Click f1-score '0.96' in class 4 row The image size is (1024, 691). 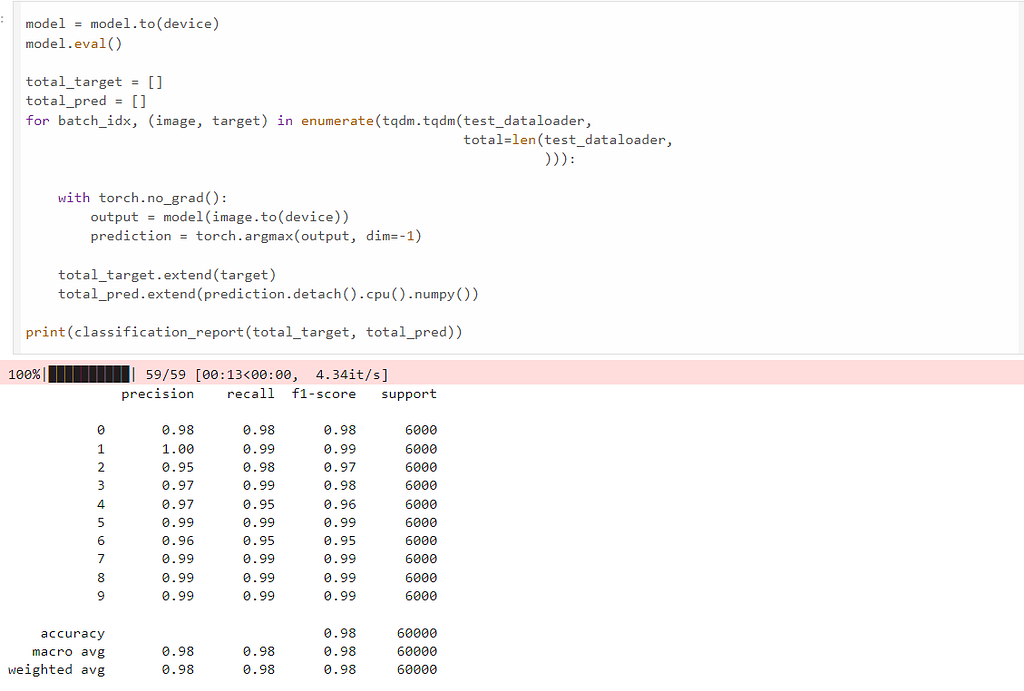point(340,504)
